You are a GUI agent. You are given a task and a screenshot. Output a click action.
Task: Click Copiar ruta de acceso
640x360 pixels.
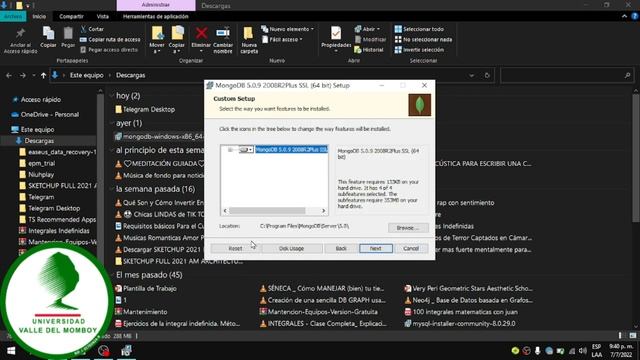(x=110, y=40)
